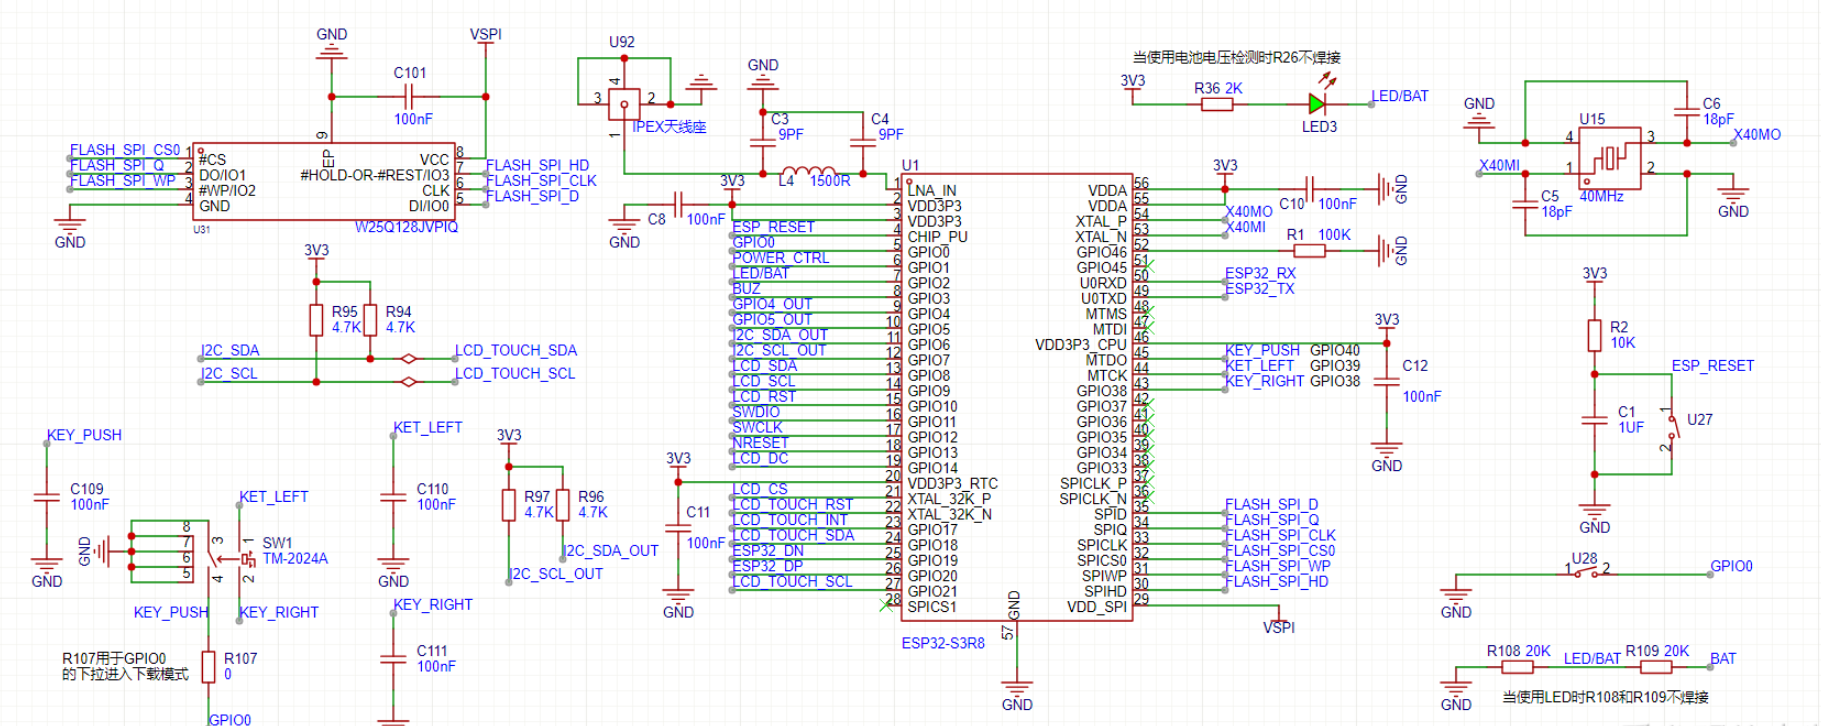Click the L4 inductor coil symbol
1821x726 pixels.
(x=807, y=172)
